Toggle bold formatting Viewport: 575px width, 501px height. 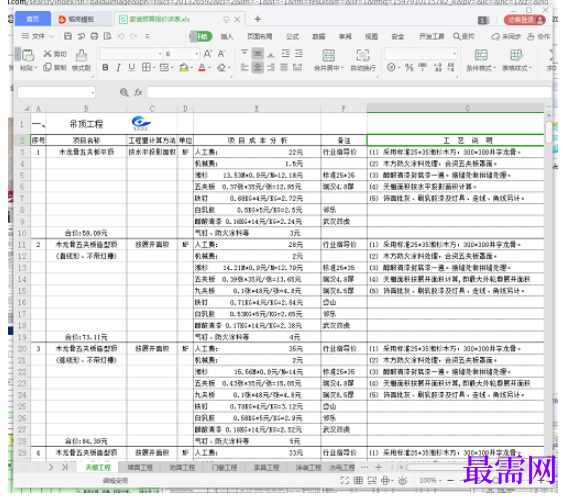pyautogui.click(x=105, y=67)
